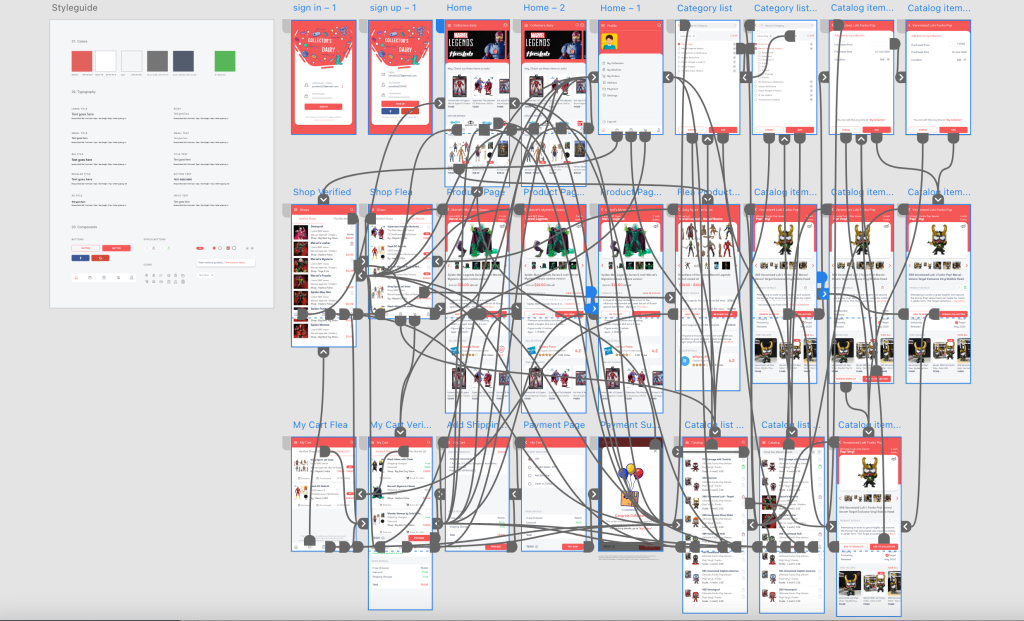Click the balloons illustration on Payment Success artboard
This screenshot has height=621, width=1024.
pos(627,476)
